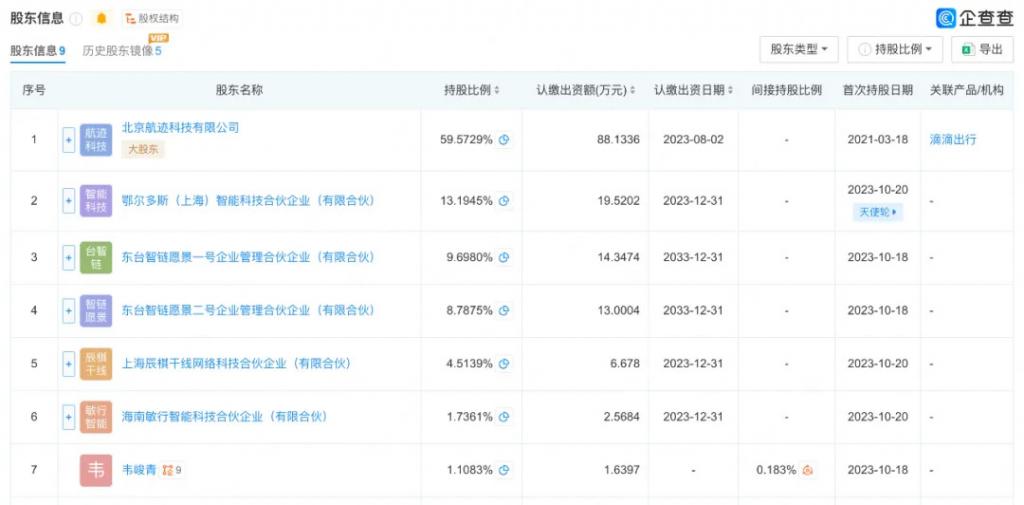Sort by 认缴出资额(万元) column header
Viewport: 1024px width, 505px height.
tap(585, 90)
